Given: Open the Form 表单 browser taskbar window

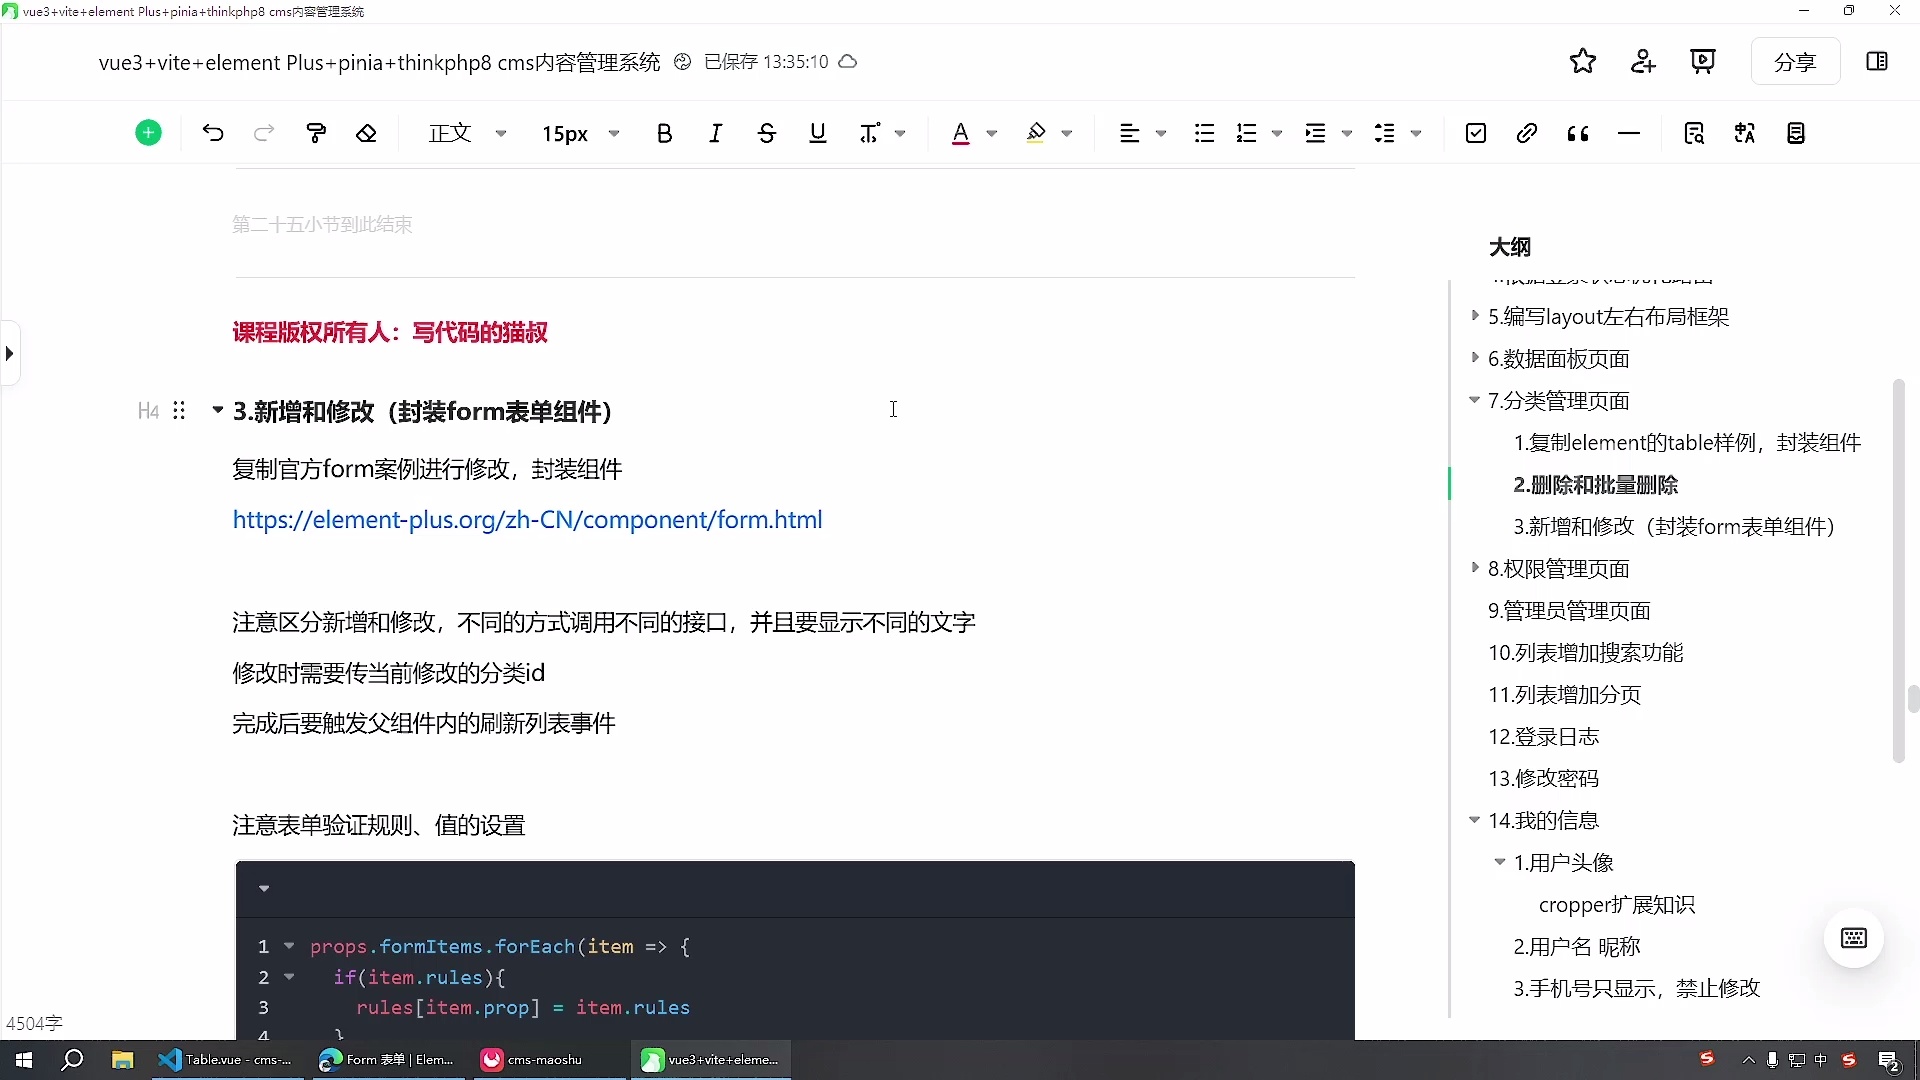Looking at the screenshot, I should (x=386, y=1060).
